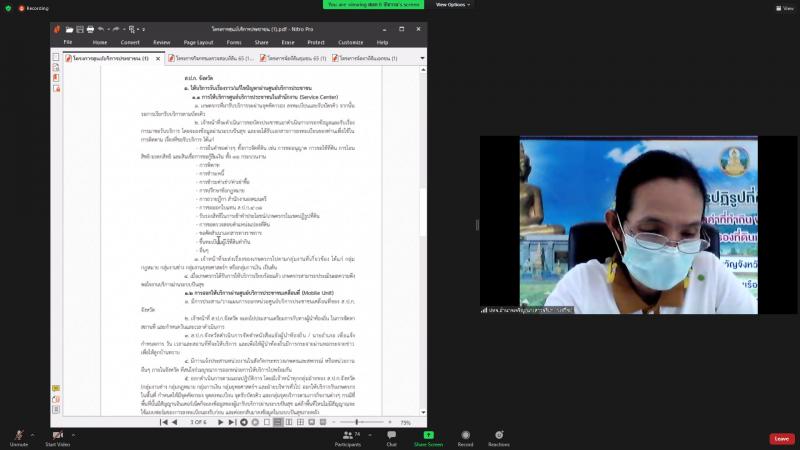Open the second icon in Nitro's left sidebar

coord(56,67)
